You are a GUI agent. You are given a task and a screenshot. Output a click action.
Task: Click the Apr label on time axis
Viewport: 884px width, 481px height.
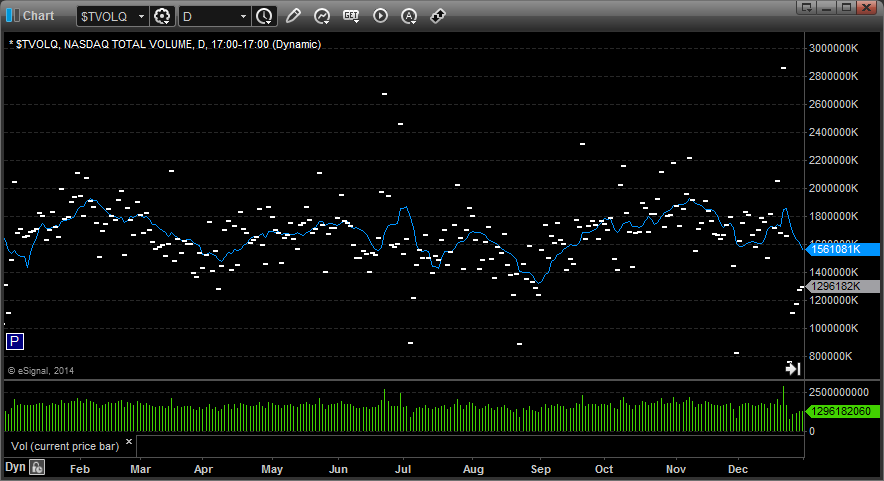click(x=203, y=469)
